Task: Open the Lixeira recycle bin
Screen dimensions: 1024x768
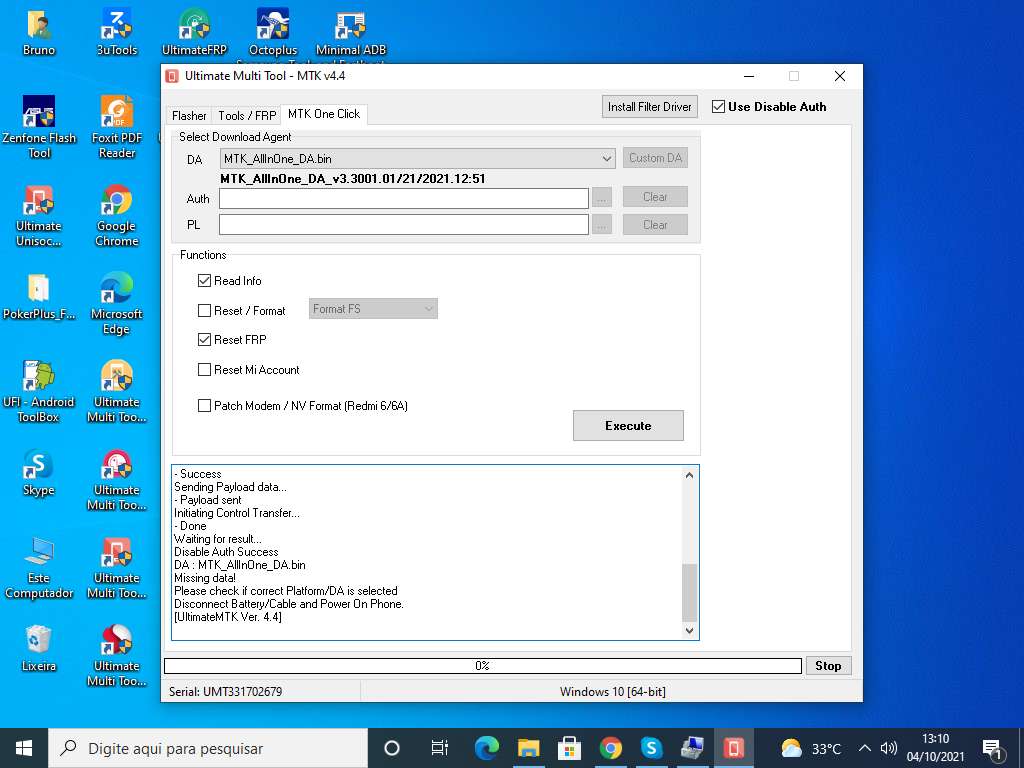Action: click(x=39, y=649)
